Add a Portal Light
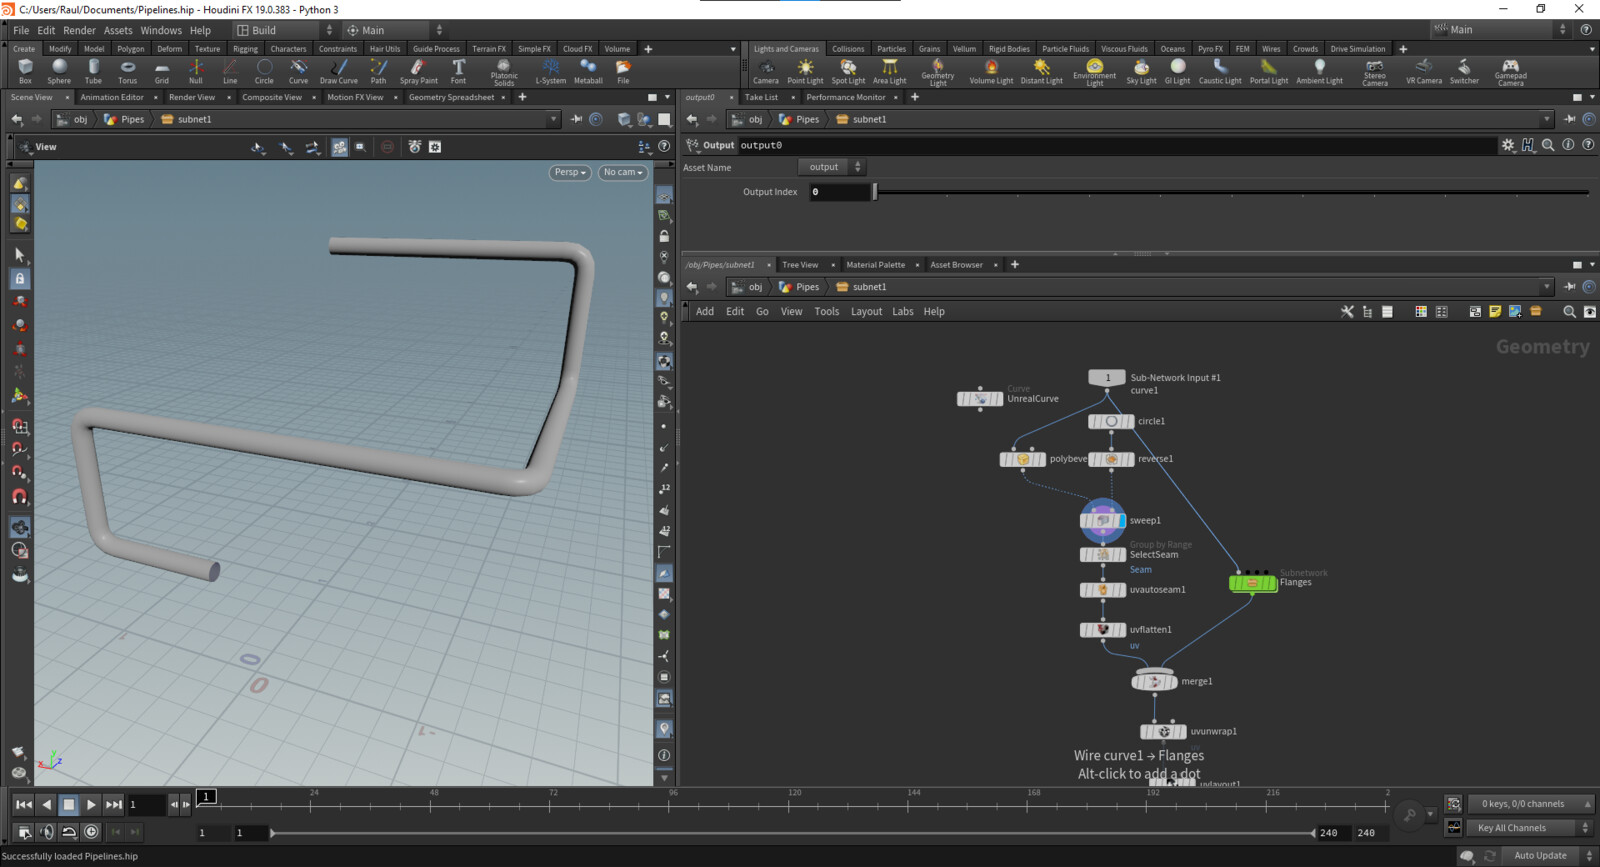Image resolution: width=1600 pixels, height=867 pixels. (x=1269, y=71)
